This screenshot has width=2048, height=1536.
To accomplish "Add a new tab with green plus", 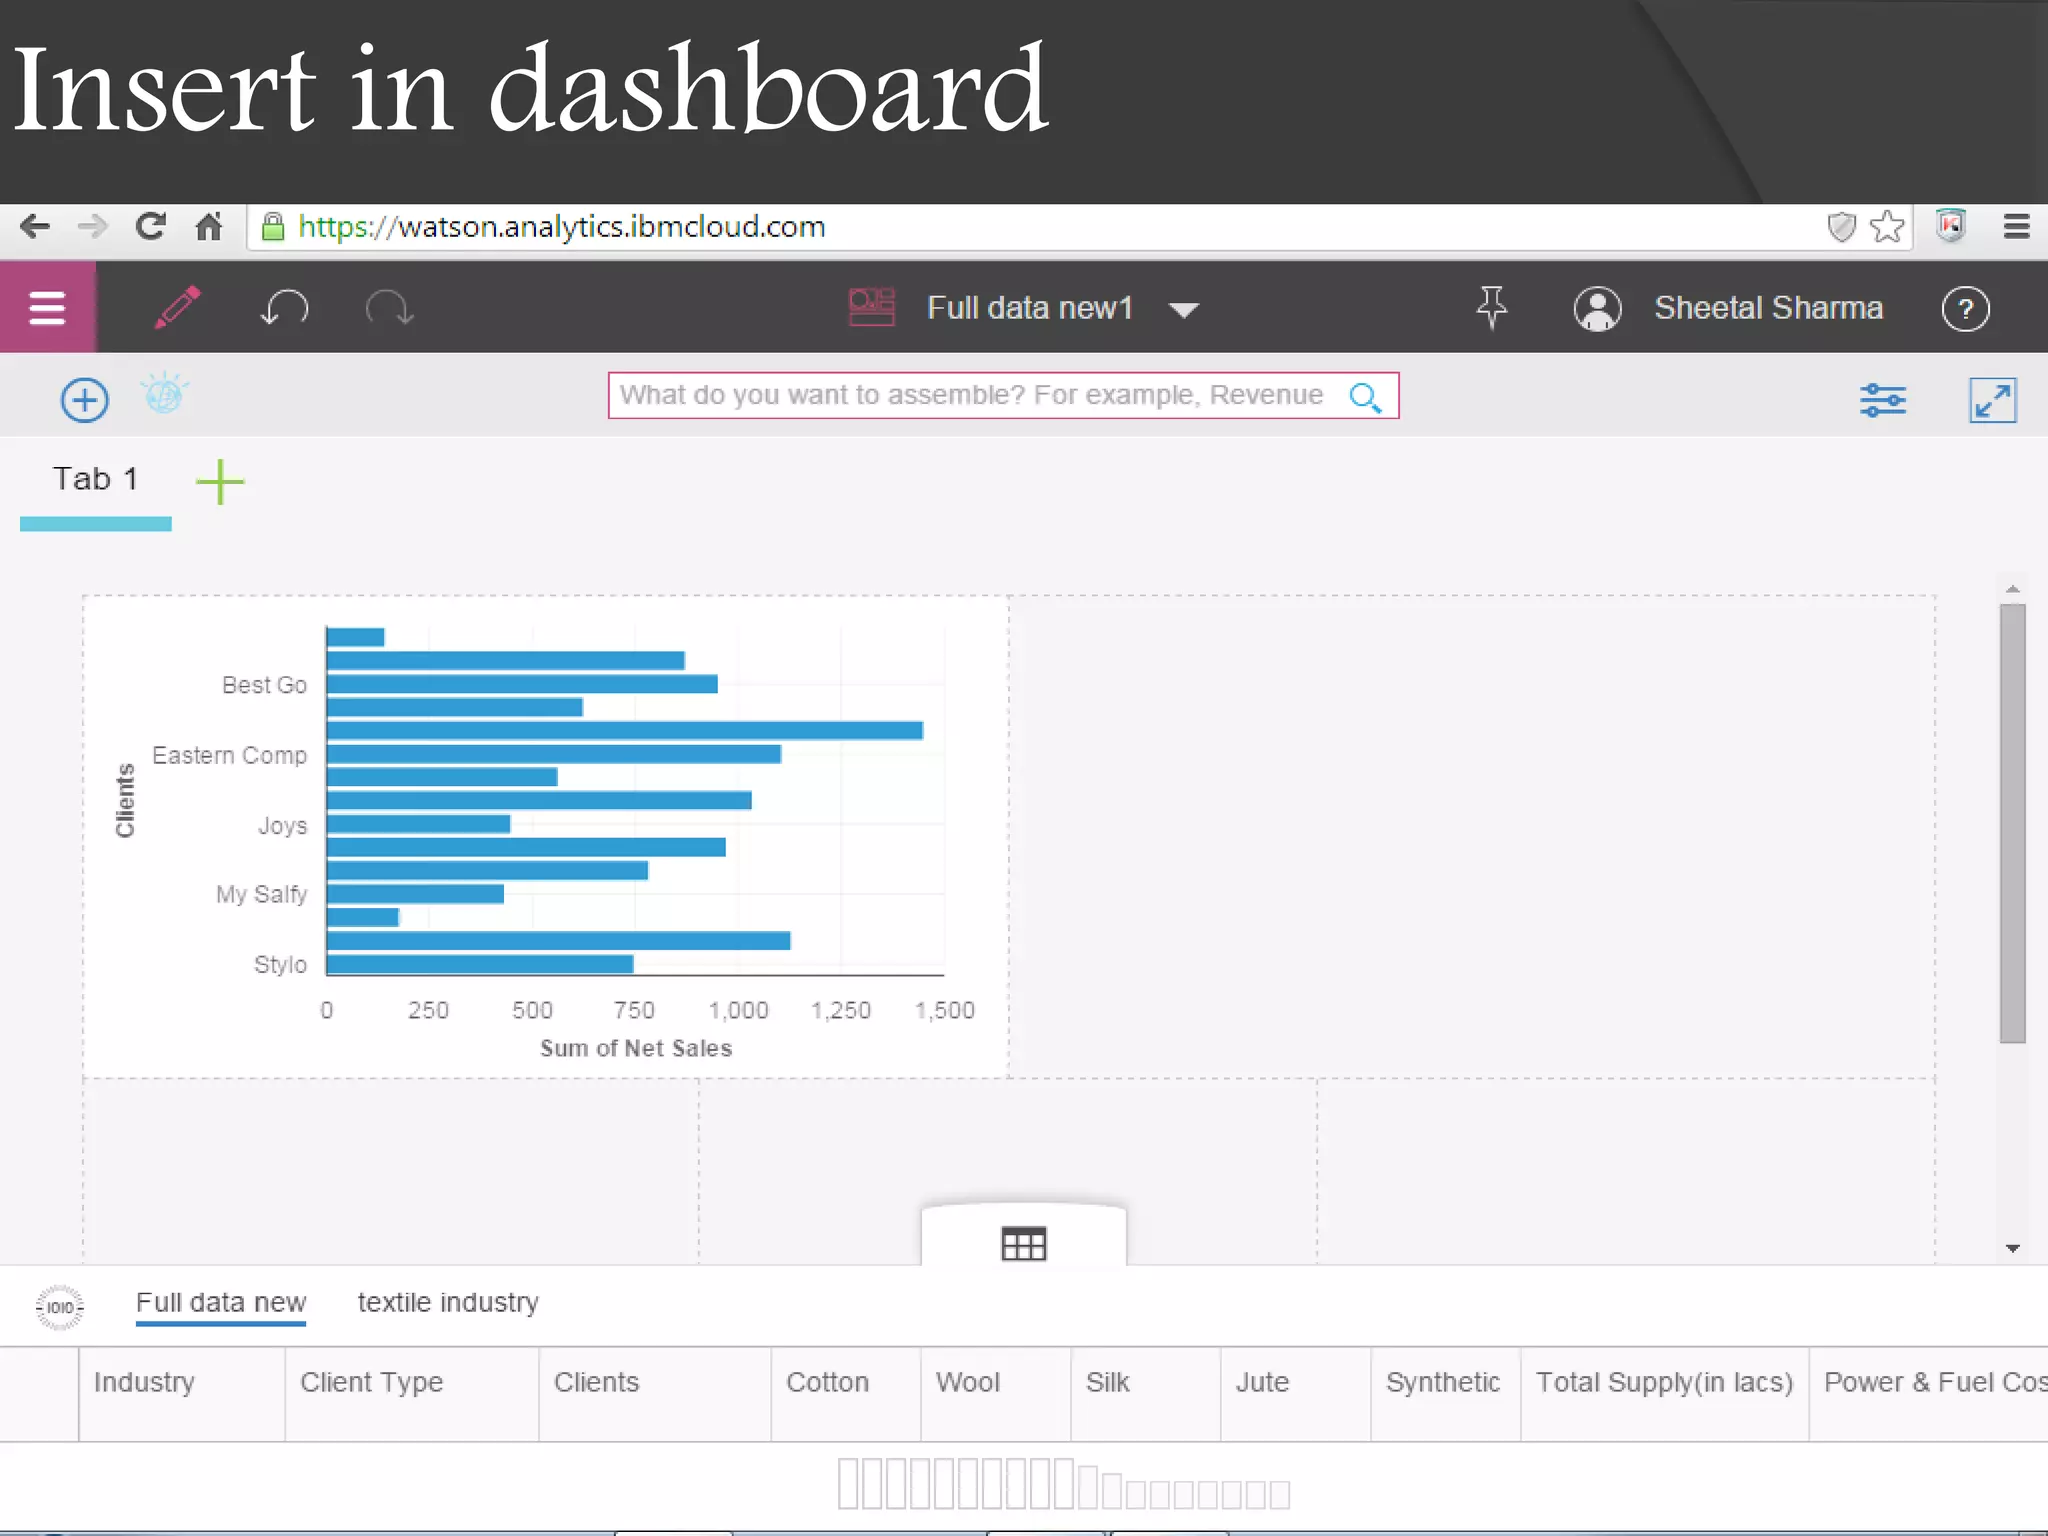I will (x=220, y=482).
